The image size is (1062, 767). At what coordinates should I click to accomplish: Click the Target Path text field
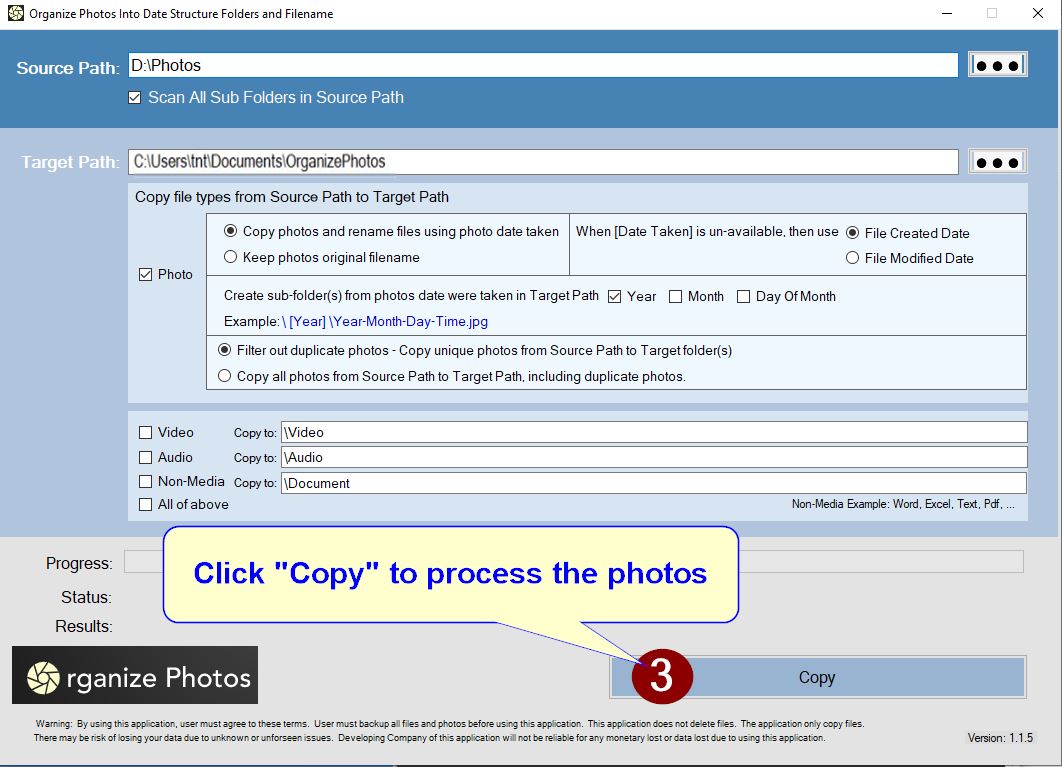coord(543,162)
